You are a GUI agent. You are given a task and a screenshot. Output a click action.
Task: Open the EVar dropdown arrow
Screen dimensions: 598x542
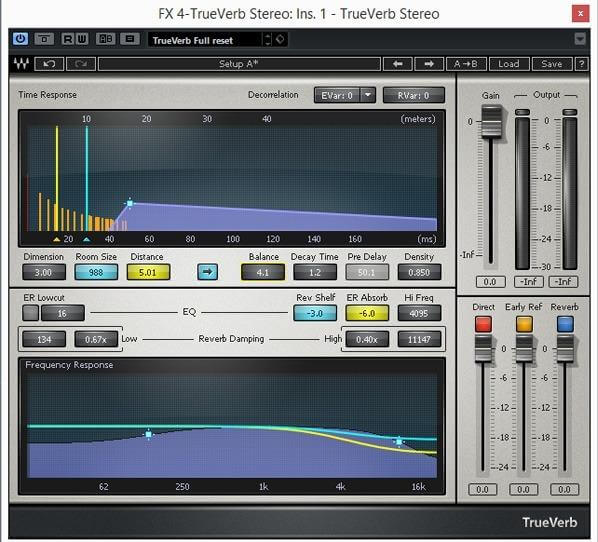[368, 95]
